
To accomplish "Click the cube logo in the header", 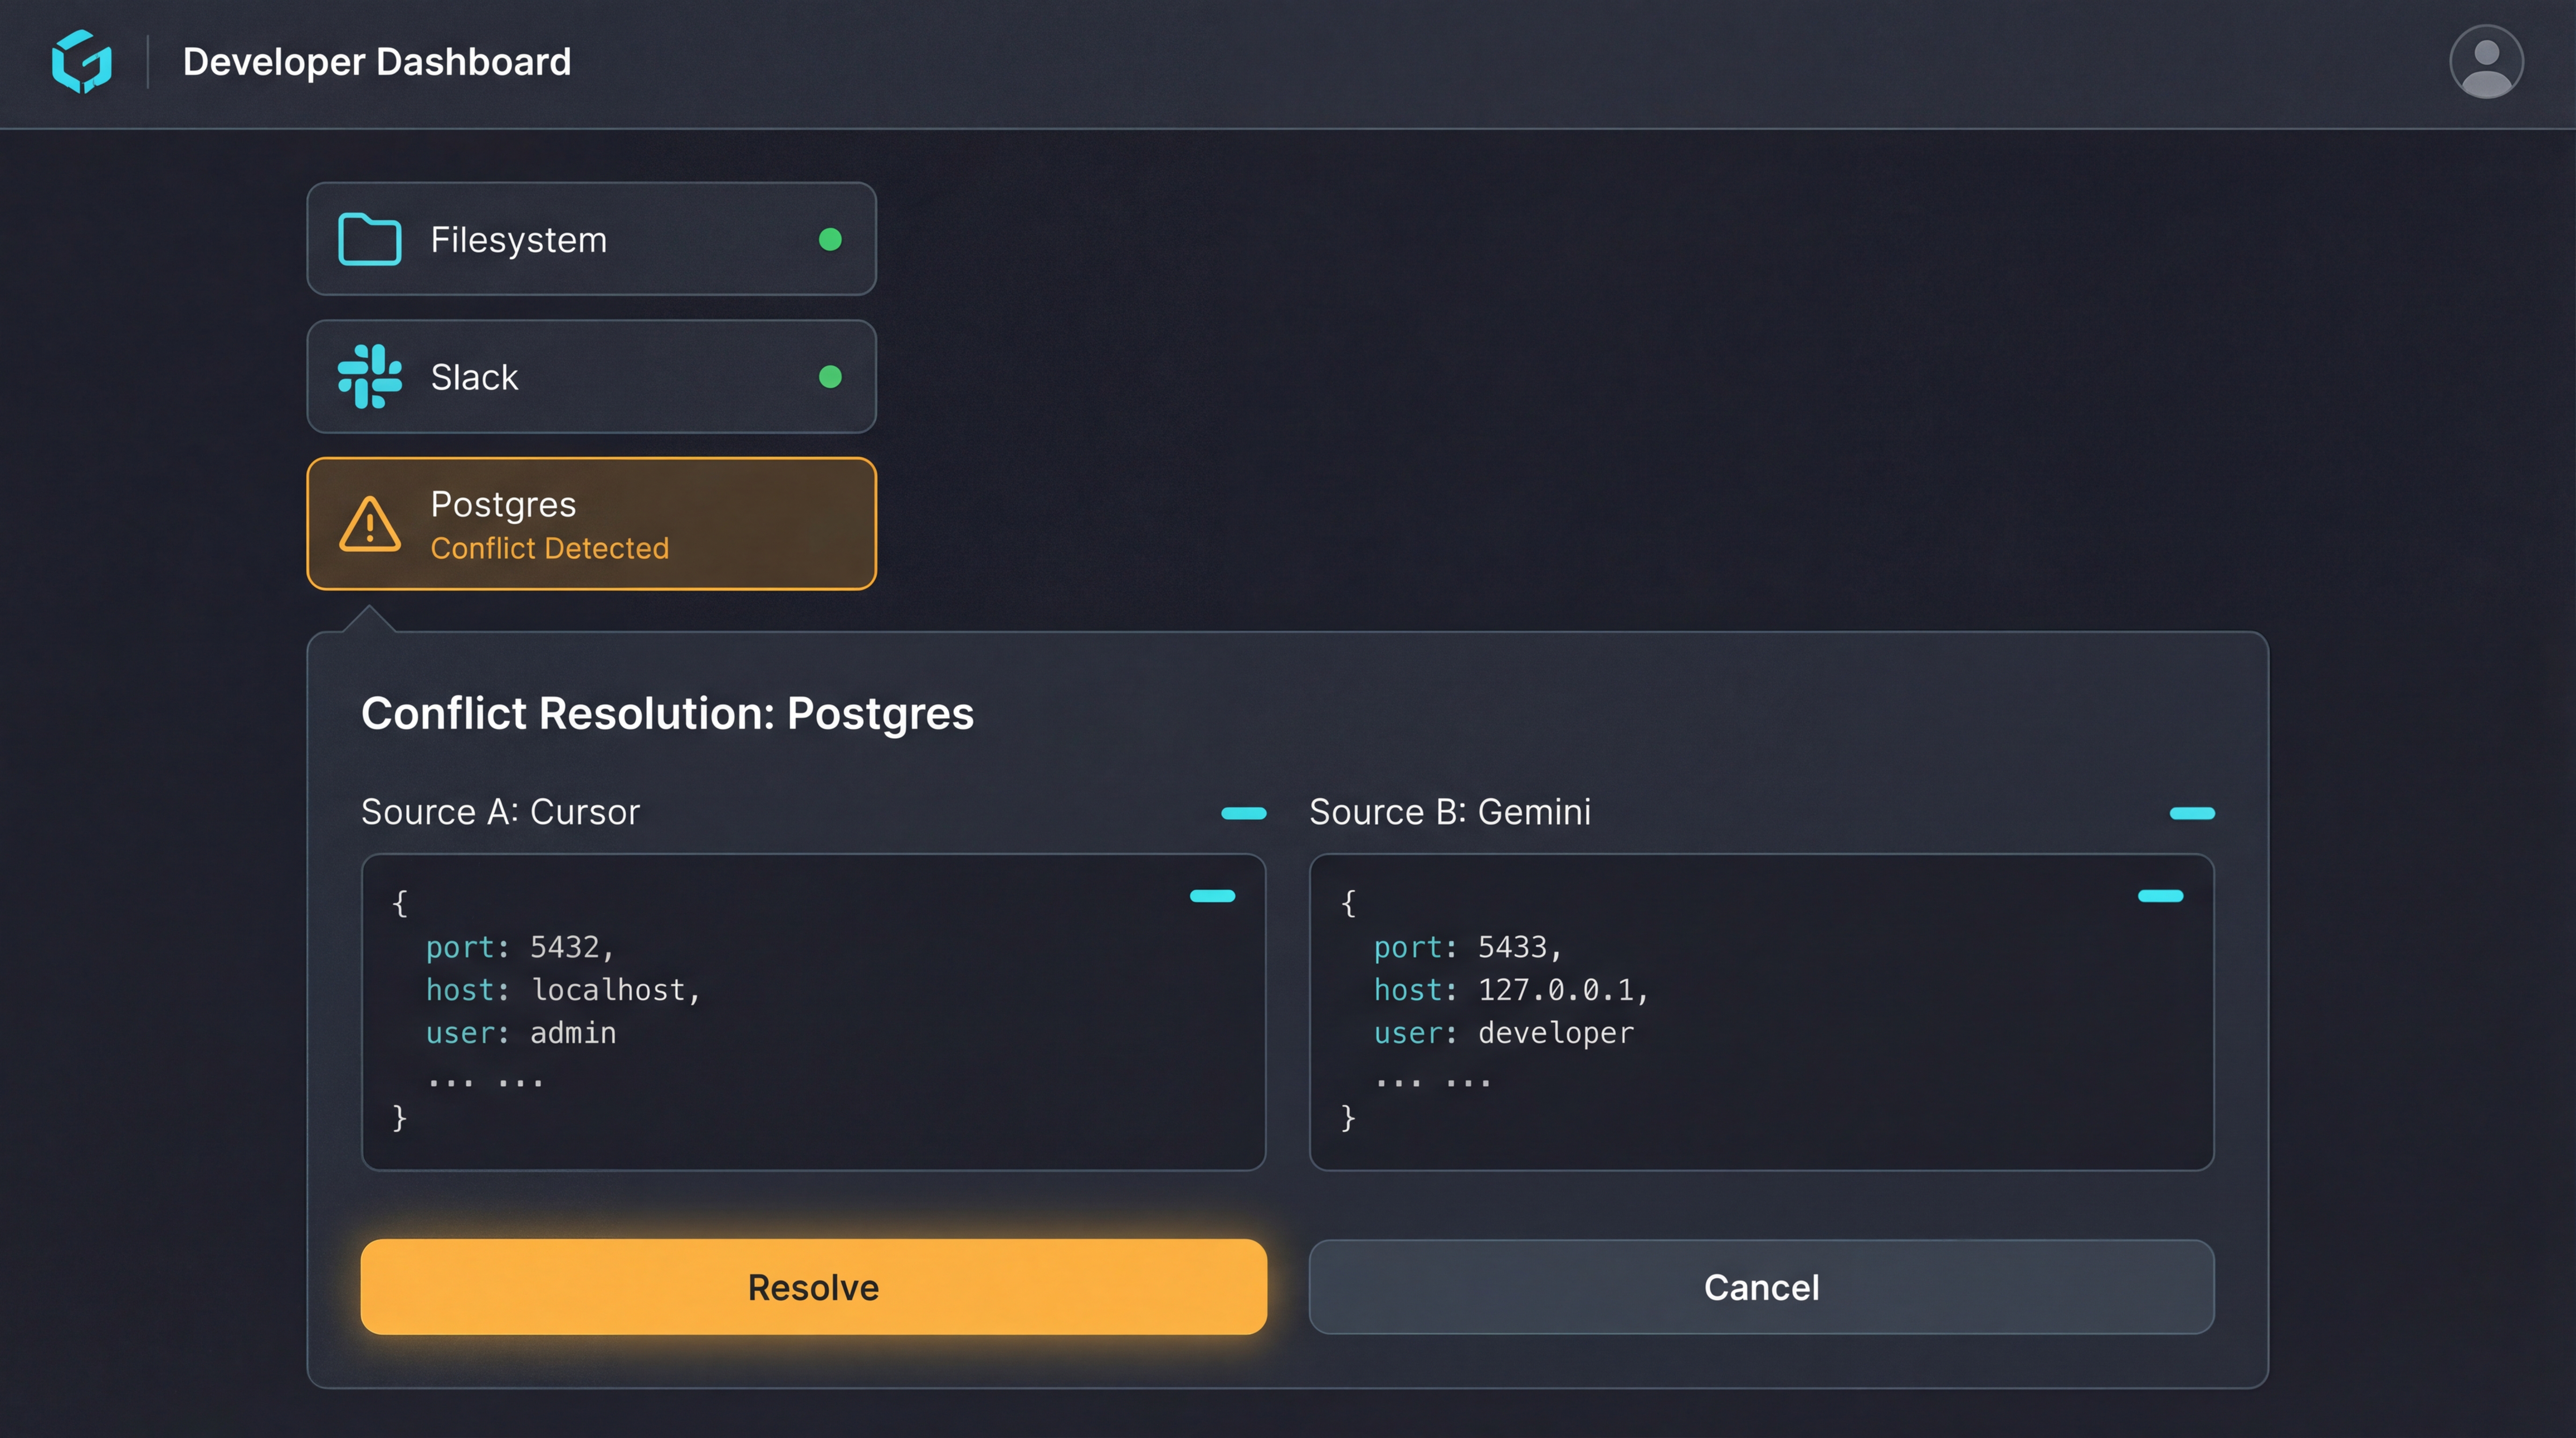I will (82, 62).
